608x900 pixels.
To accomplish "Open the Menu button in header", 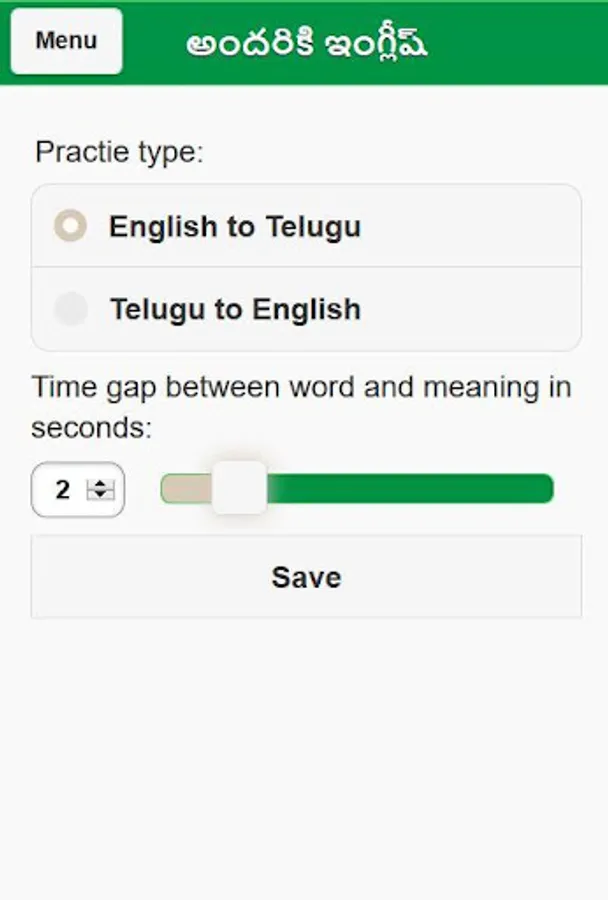I will pyautogui.click(x=66, y=41).
